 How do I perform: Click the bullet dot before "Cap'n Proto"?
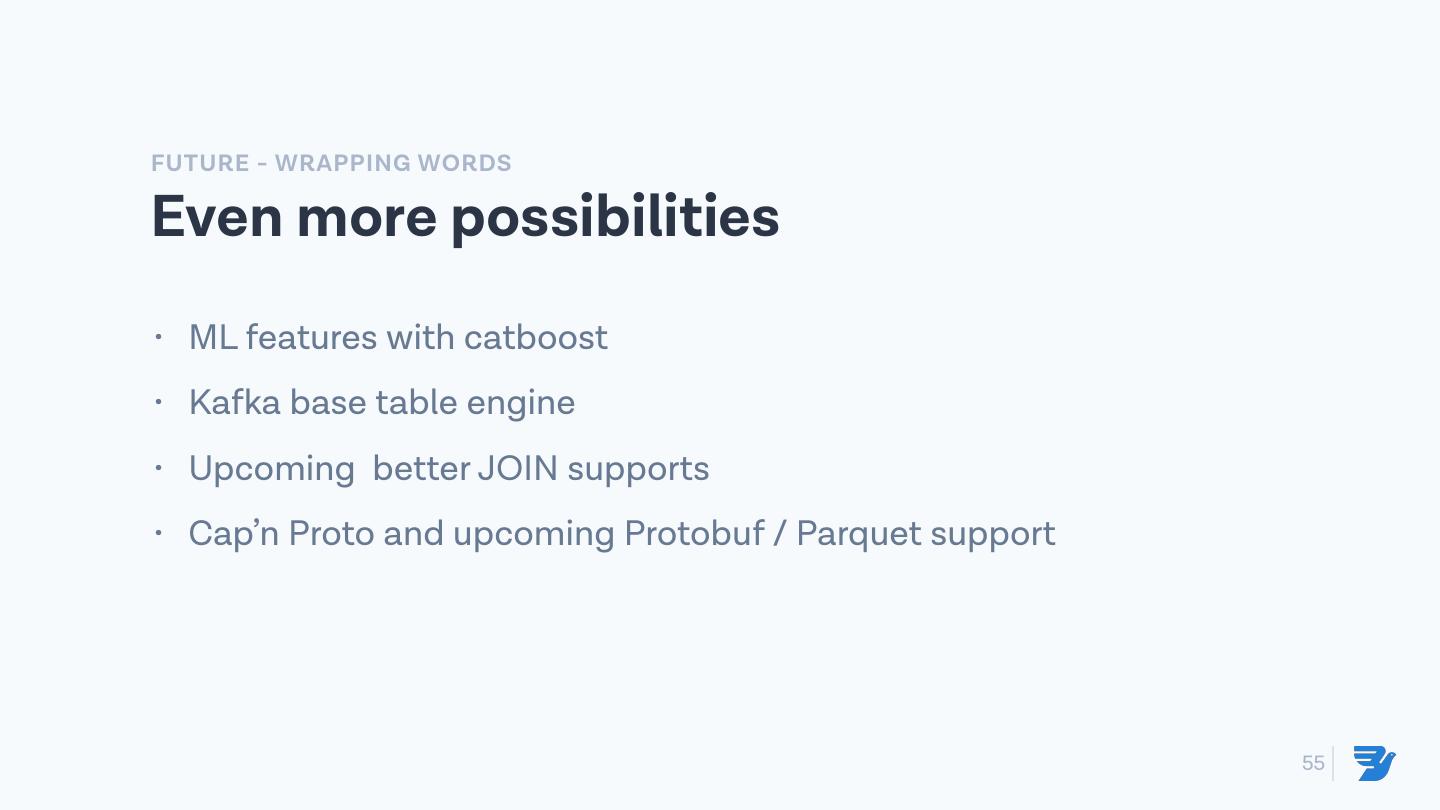tap(158, 534)
